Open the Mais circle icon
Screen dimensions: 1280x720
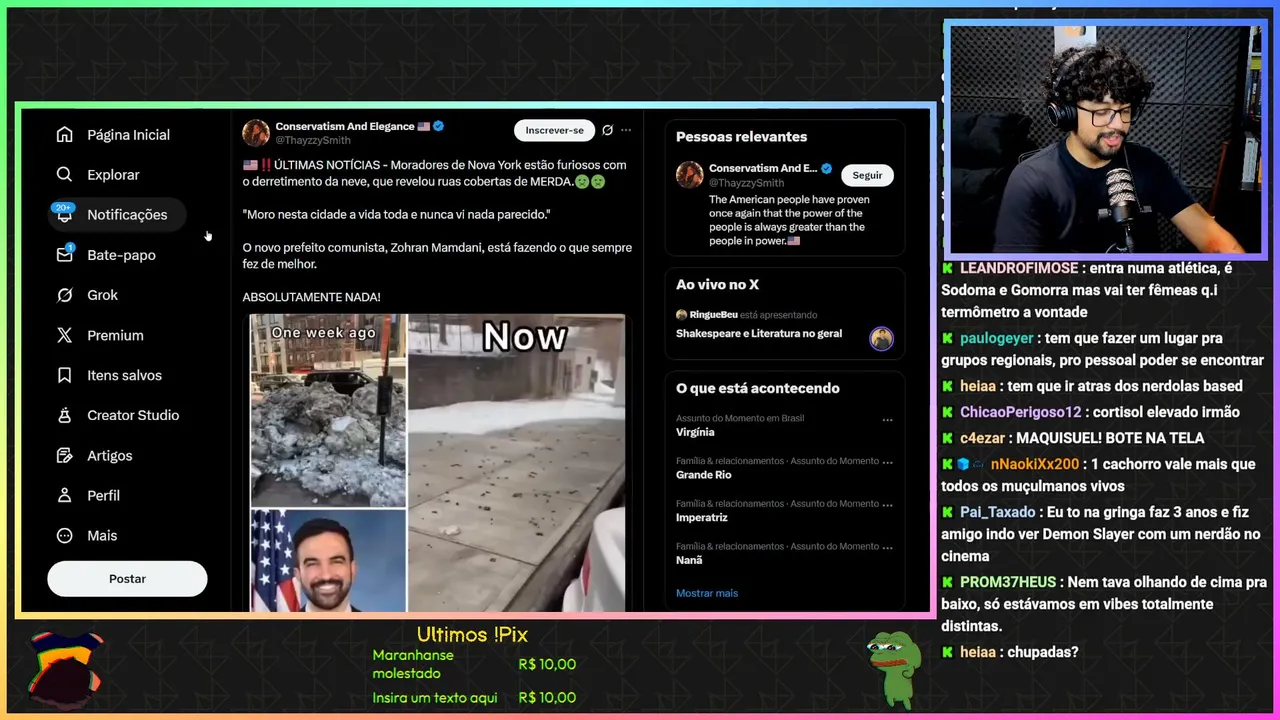[65, 535]
